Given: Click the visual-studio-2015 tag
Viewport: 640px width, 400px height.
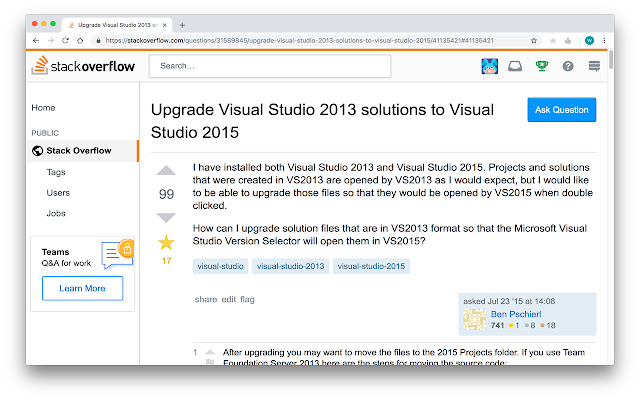Looking at the screenshot, I should pyautogui.click(x=371, y=266).
